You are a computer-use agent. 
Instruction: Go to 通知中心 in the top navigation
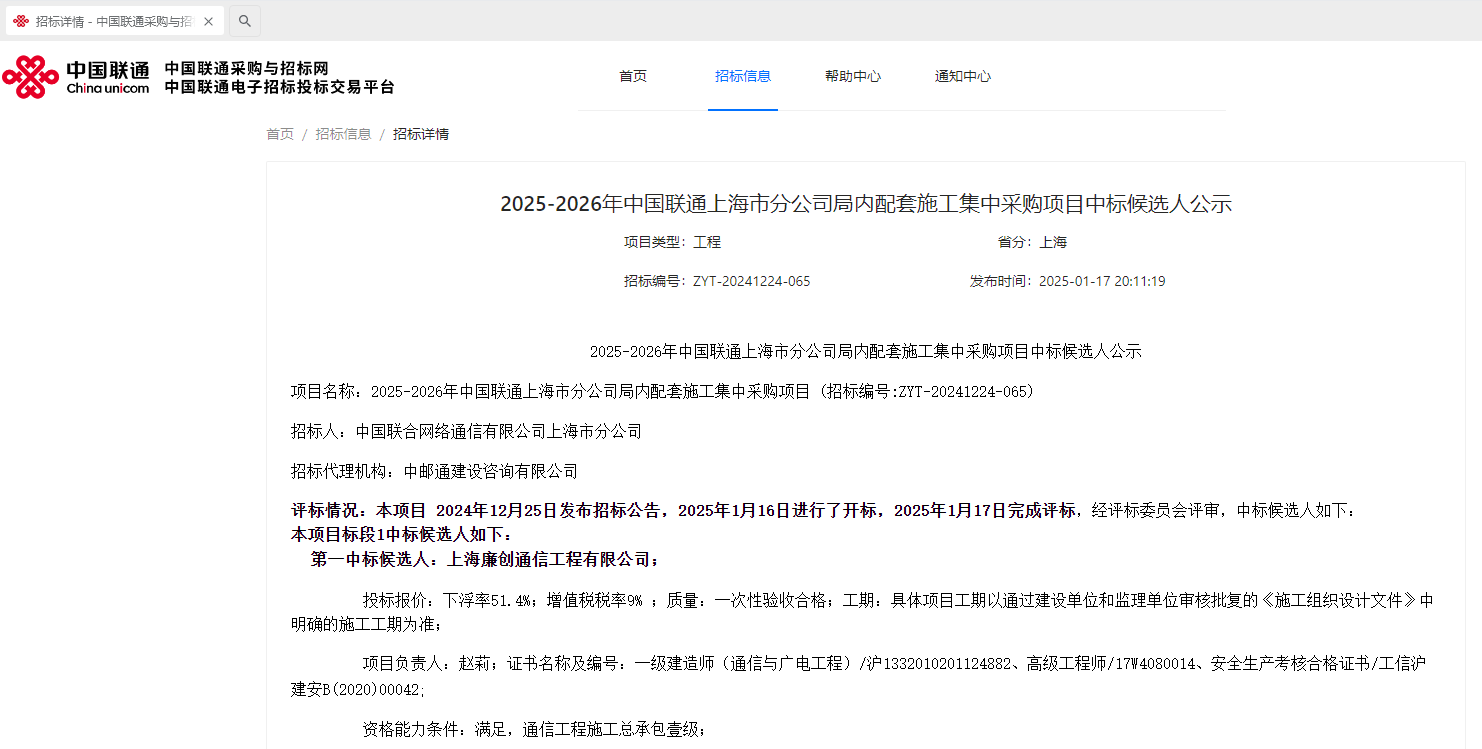click(963, 76)
